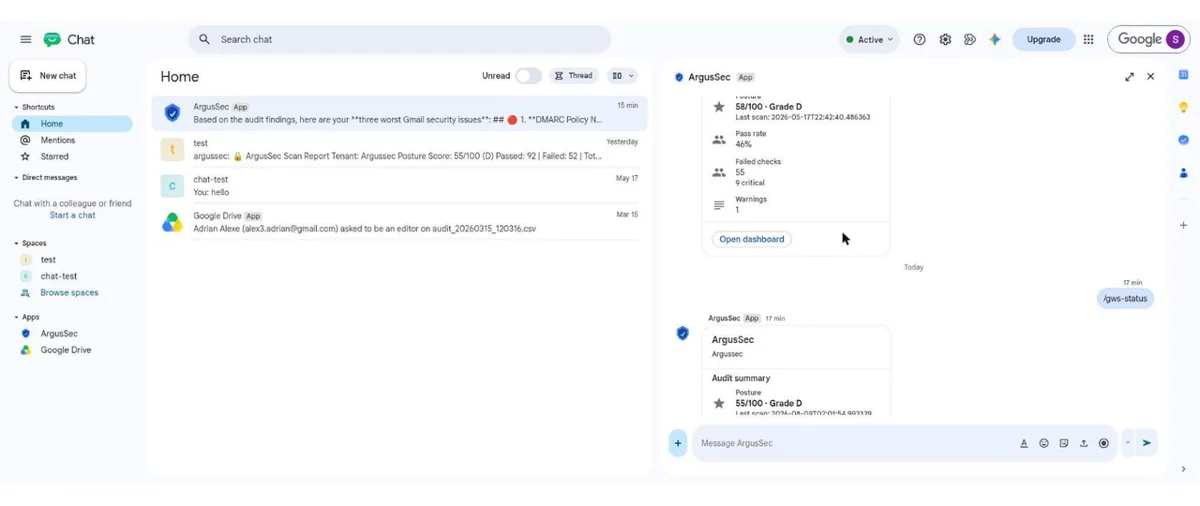Open the Google account avatar S
Viewport: 1200px width, 506px height.
tap(1174, 39)
